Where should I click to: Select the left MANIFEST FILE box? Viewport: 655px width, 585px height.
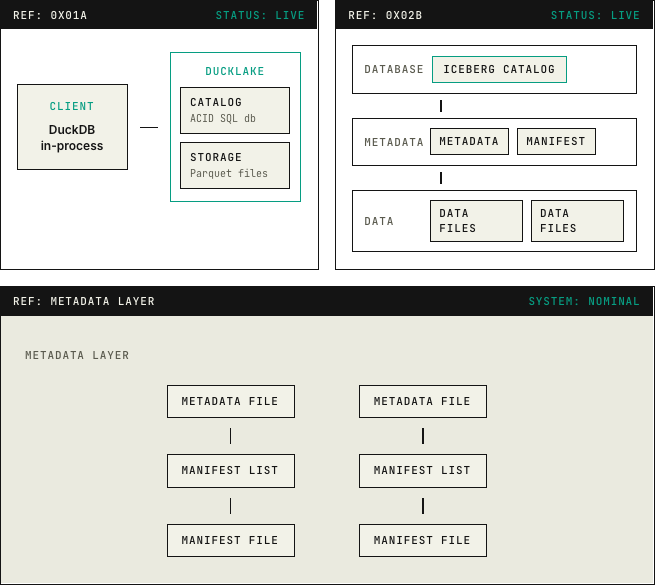[x=231, y=541]
